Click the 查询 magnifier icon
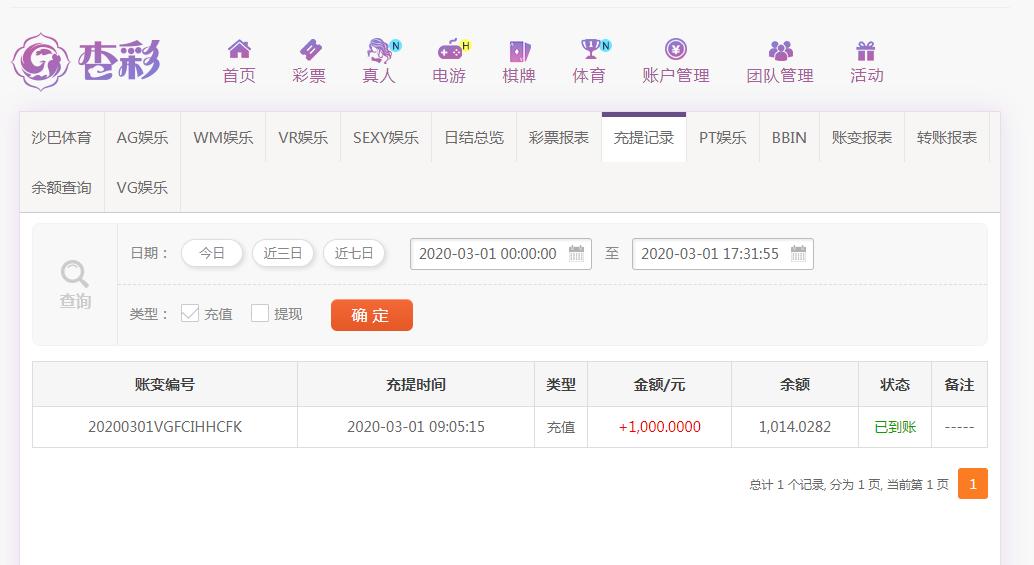 pyautogui.click(x=75, y=274)
